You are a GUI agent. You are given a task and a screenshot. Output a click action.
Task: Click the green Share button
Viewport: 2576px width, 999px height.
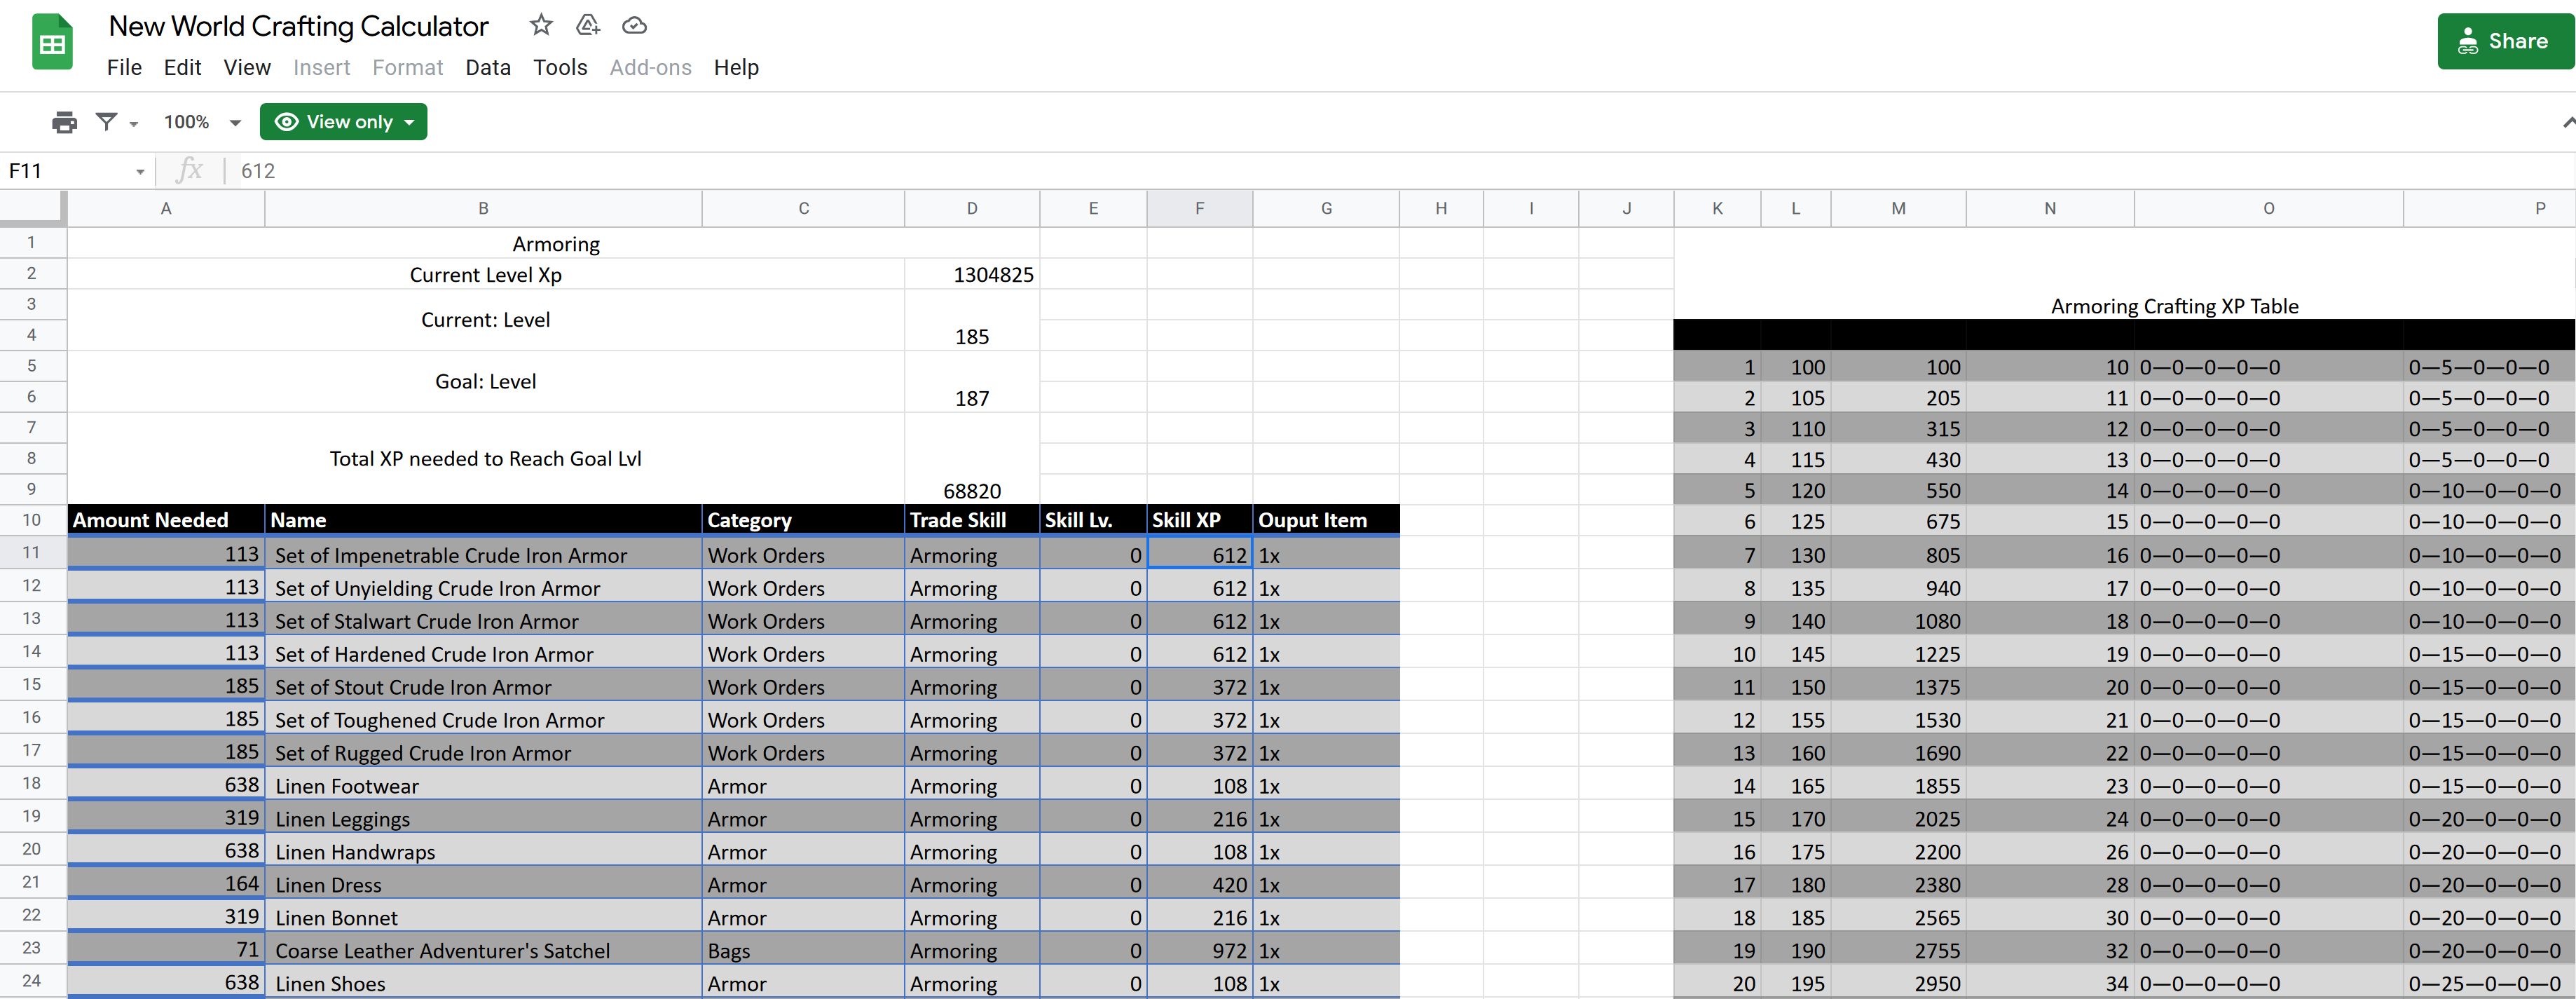(x=2505, y=41)
